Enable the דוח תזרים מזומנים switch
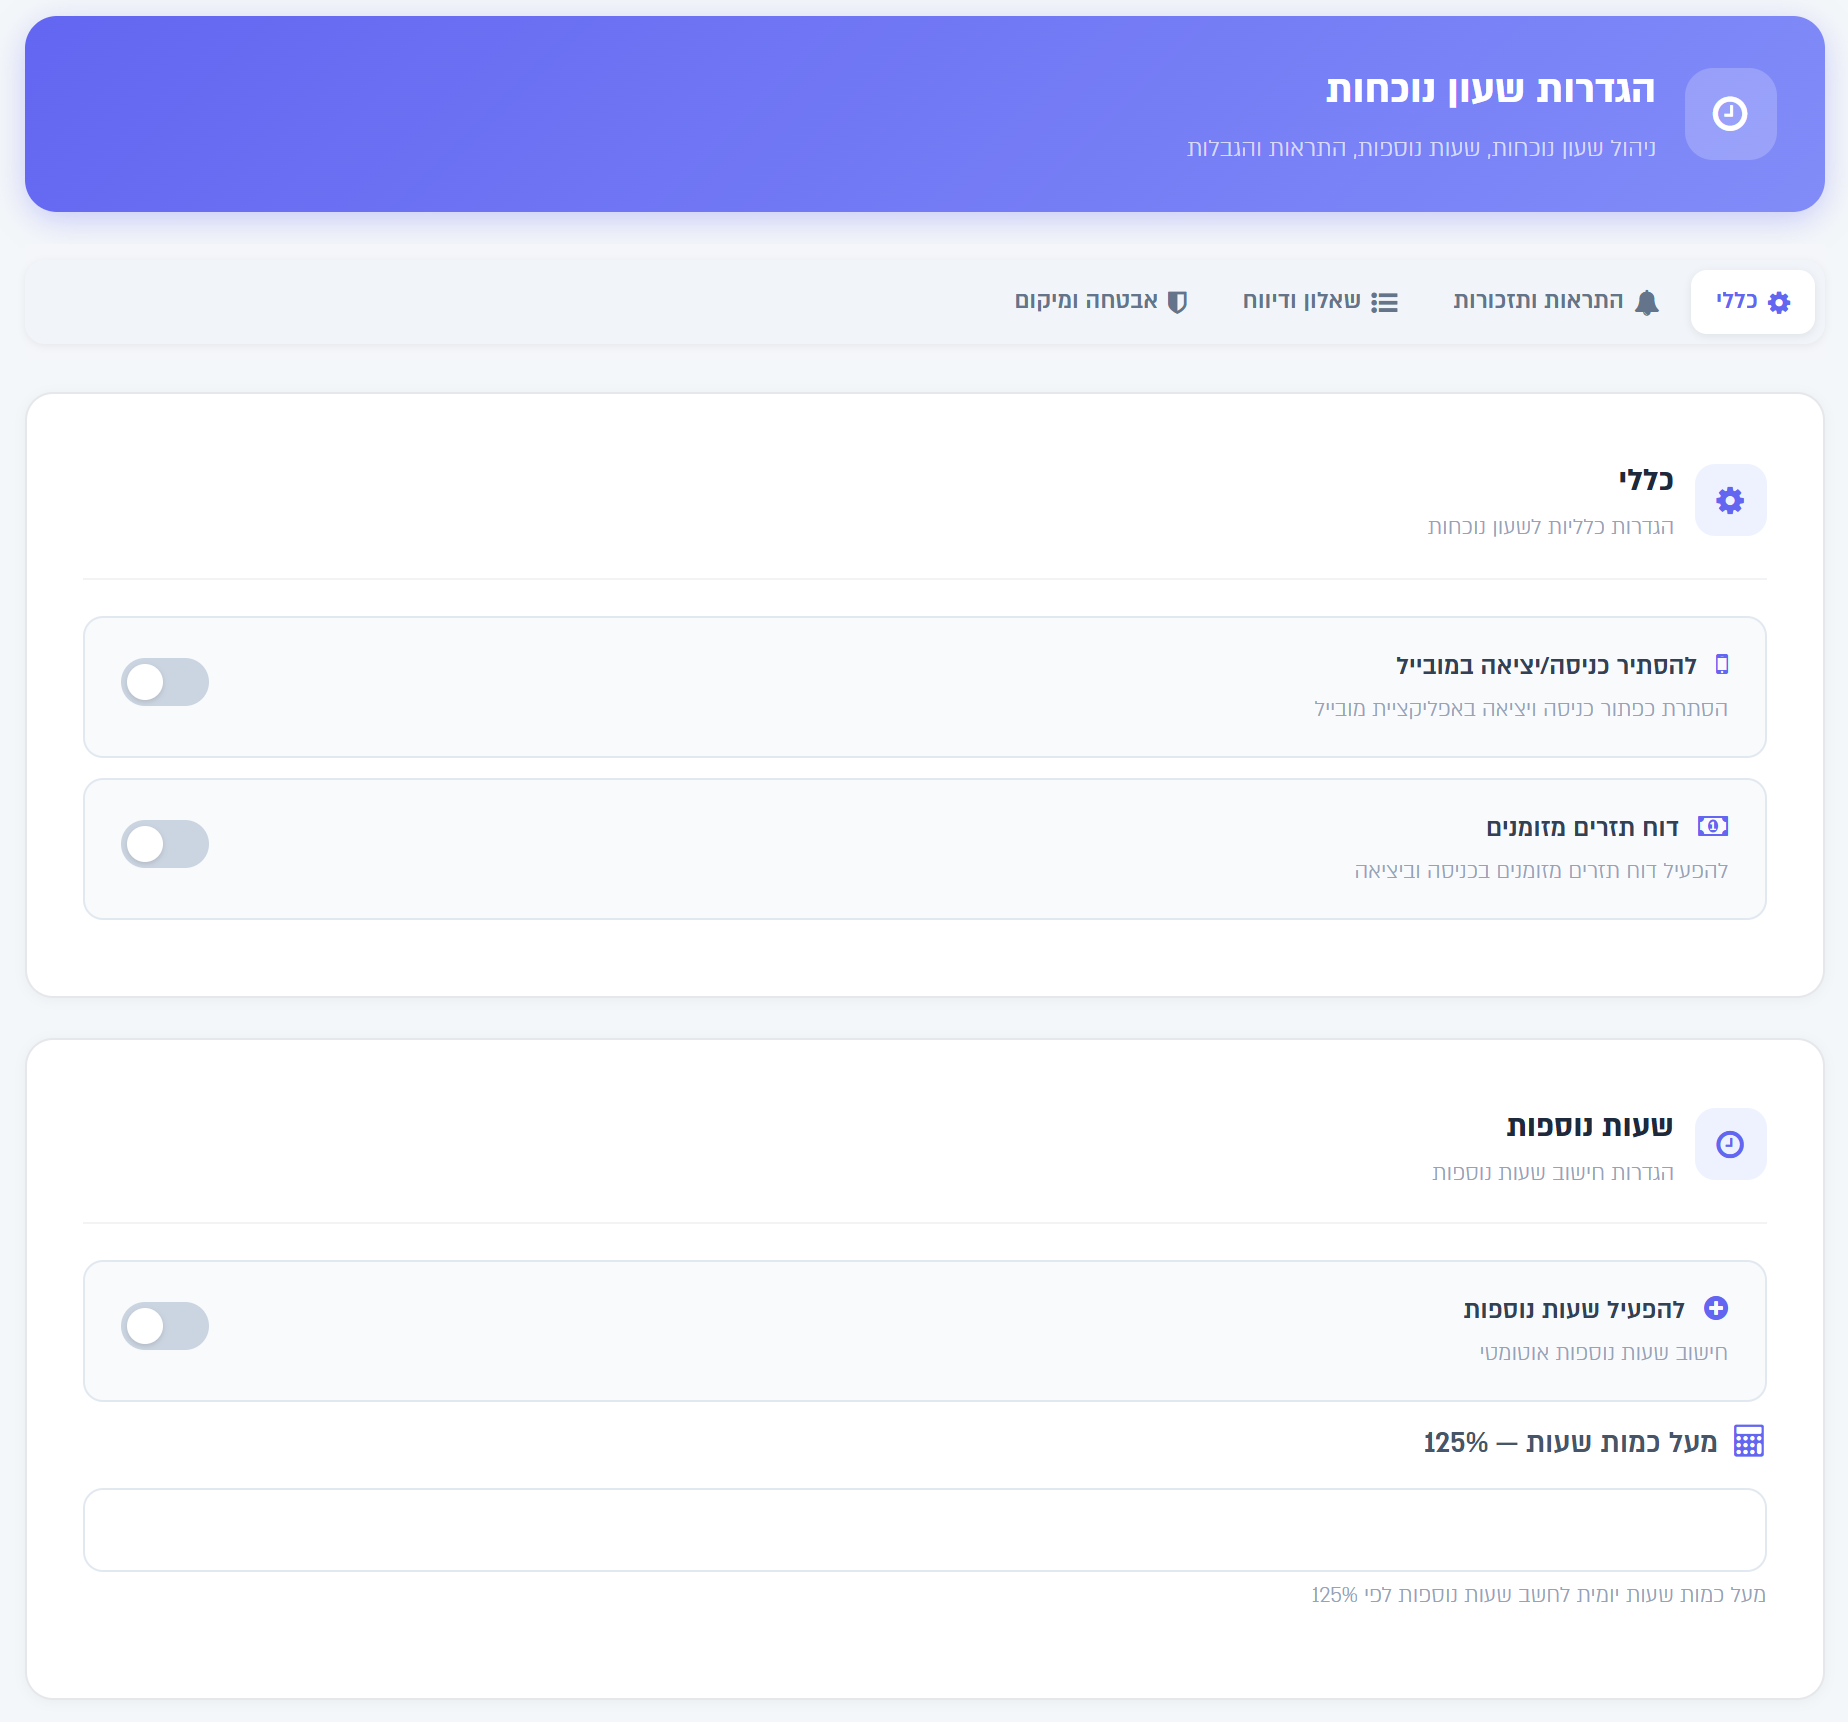This screenshot has height=1722, width=1848. [165, 844]
